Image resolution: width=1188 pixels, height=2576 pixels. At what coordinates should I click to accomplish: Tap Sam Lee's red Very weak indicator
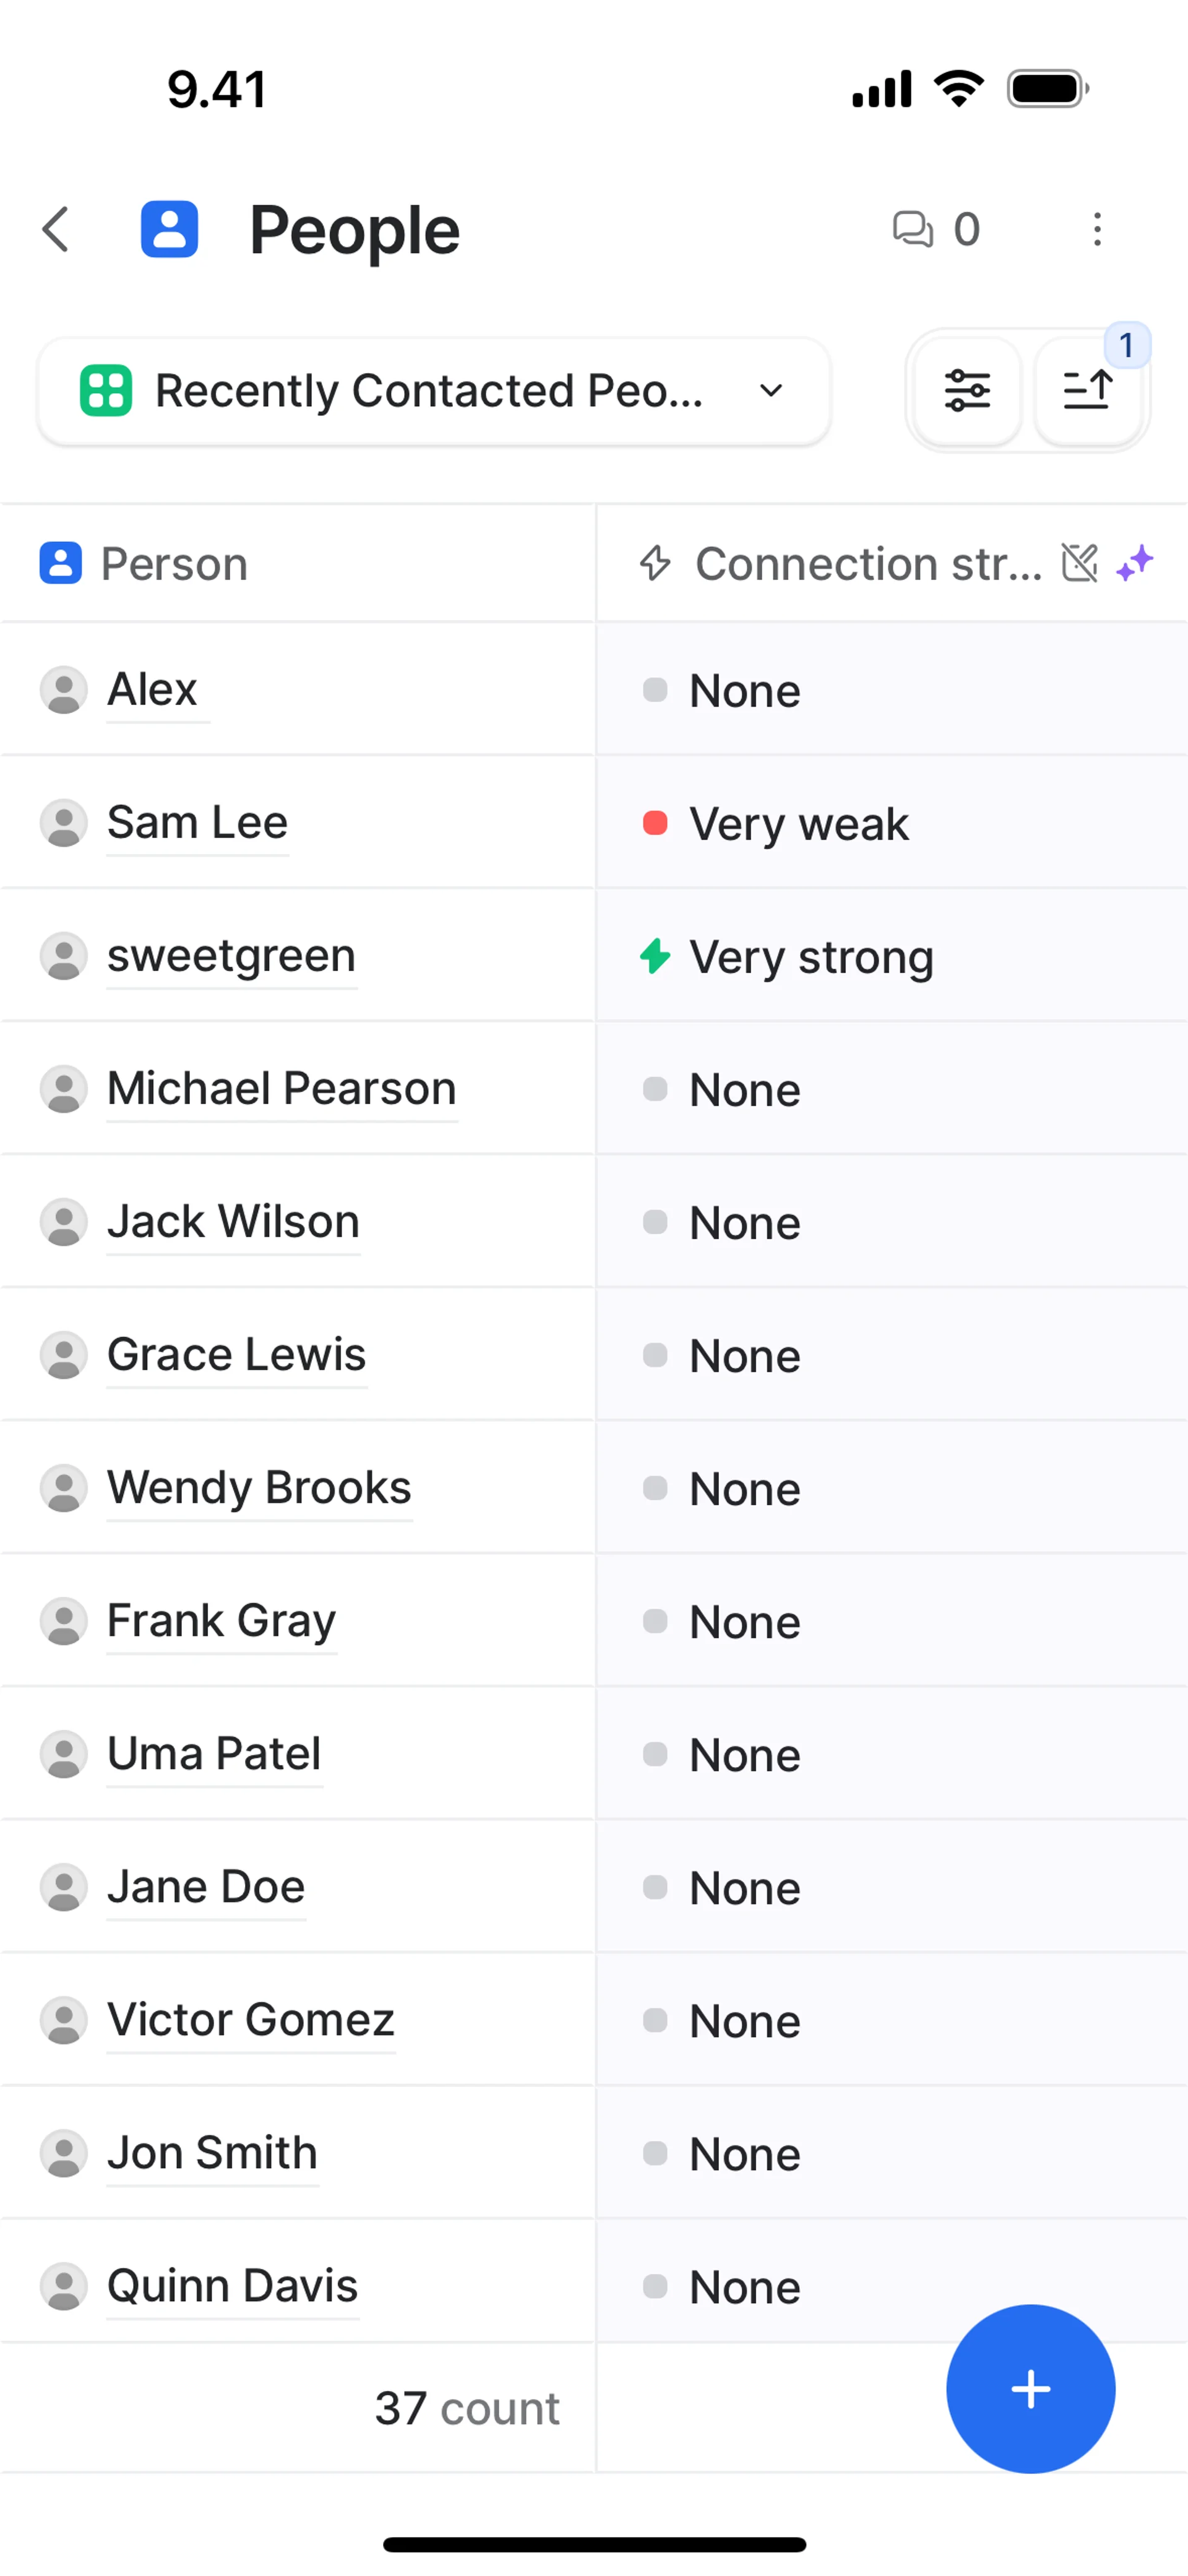[x=655, y=823]
